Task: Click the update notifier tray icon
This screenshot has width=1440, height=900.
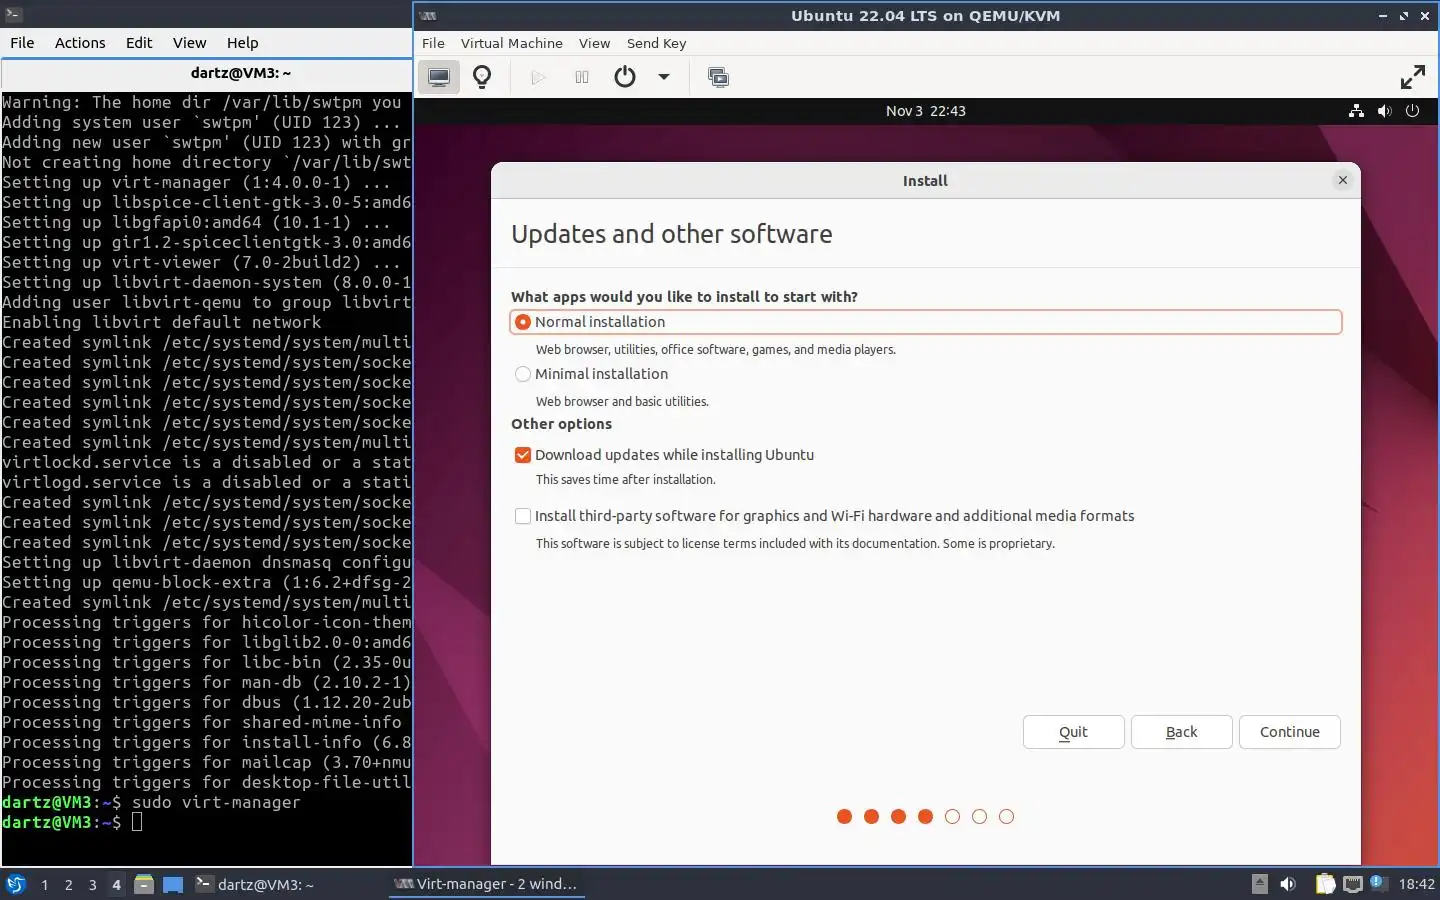Action: [x=1377, y=882]
